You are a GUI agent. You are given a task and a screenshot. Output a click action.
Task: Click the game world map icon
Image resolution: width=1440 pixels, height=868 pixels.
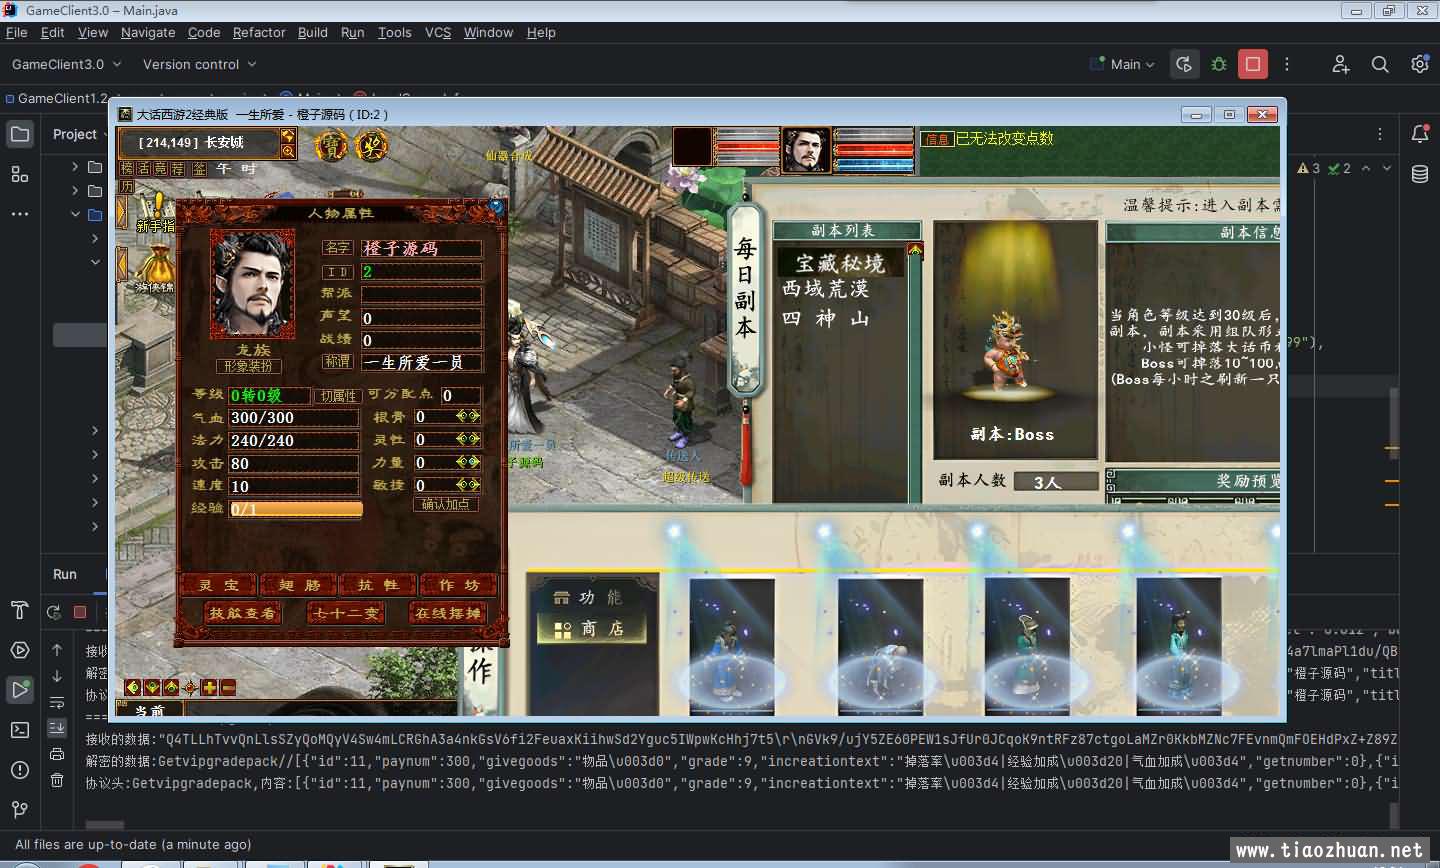[x=289, y=135]
